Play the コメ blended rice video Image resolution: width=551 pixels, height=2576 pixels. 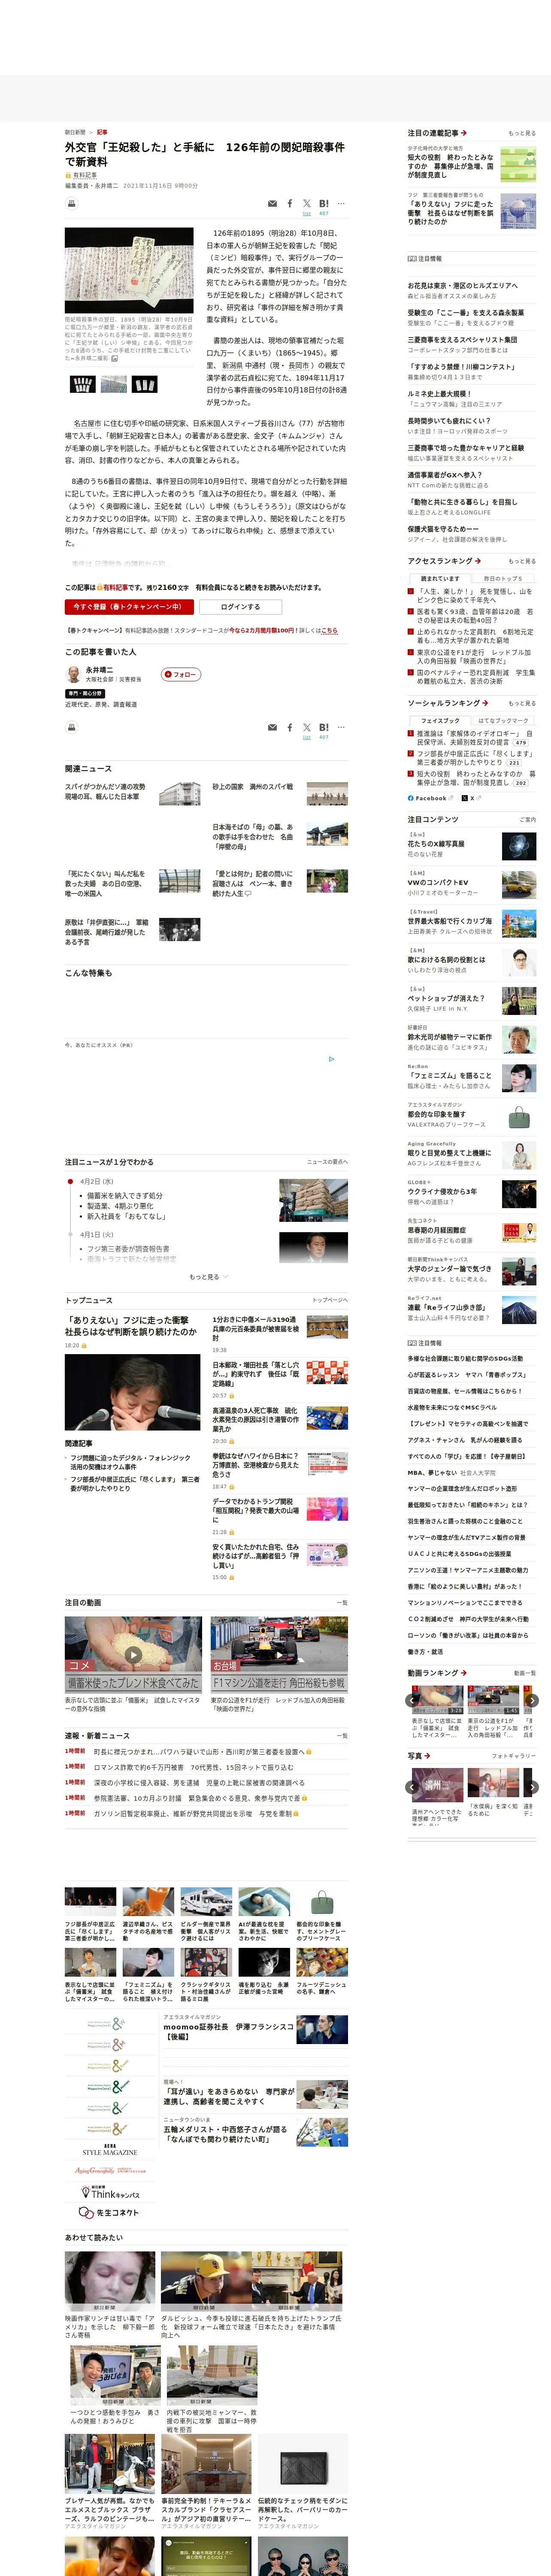pos(133,1655)
